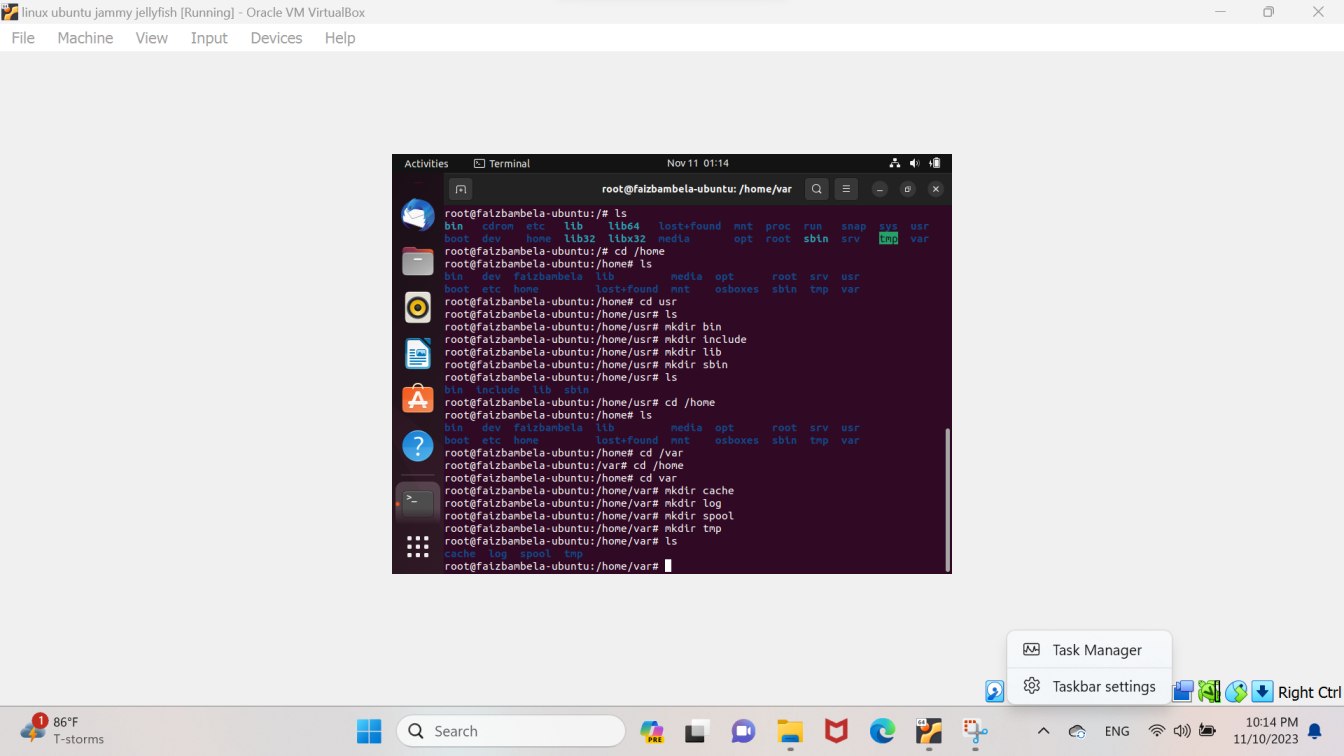Open the Help question-mark dock icon
Image resolution: width=1344 pixels, height=756 pixels.
click(x=418, y=446)
